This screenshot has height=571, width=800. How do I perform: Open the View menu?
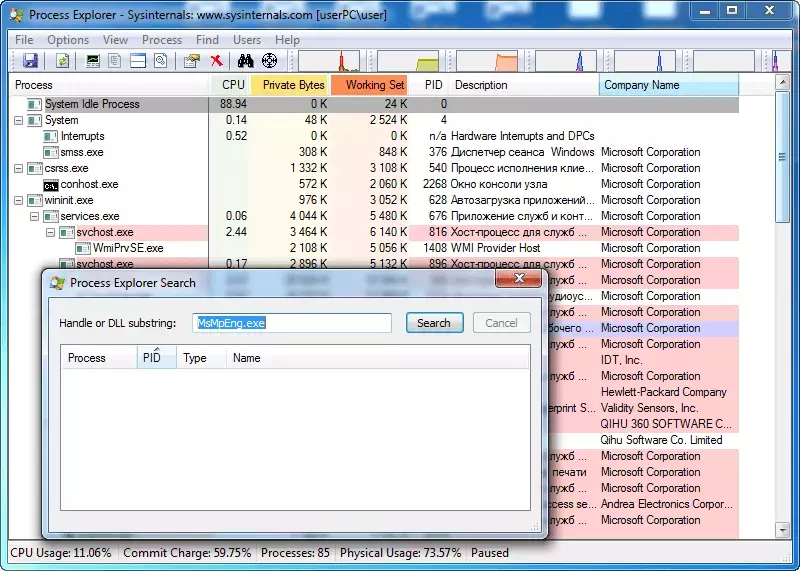click(115, 40)
